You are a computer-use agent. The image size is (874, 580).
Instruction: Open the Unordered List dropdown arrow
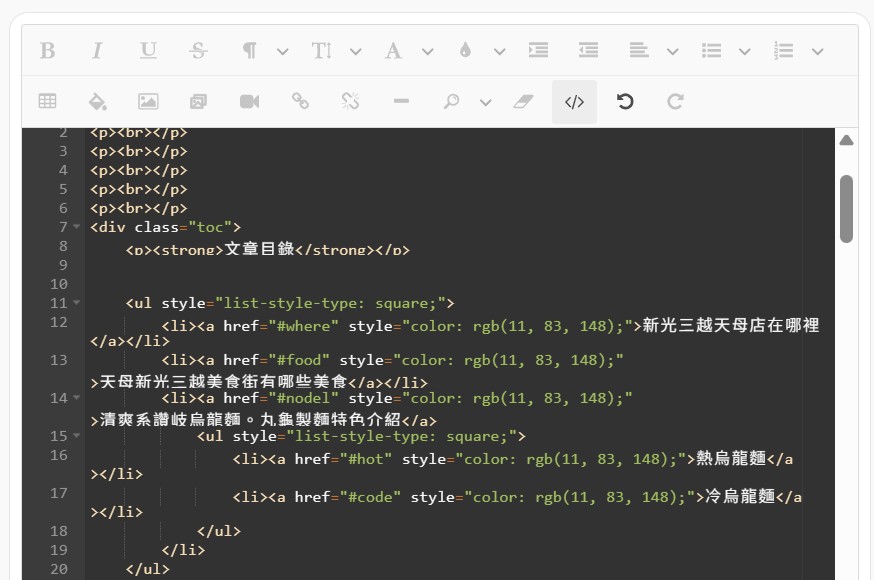click(x=745, y=52)
